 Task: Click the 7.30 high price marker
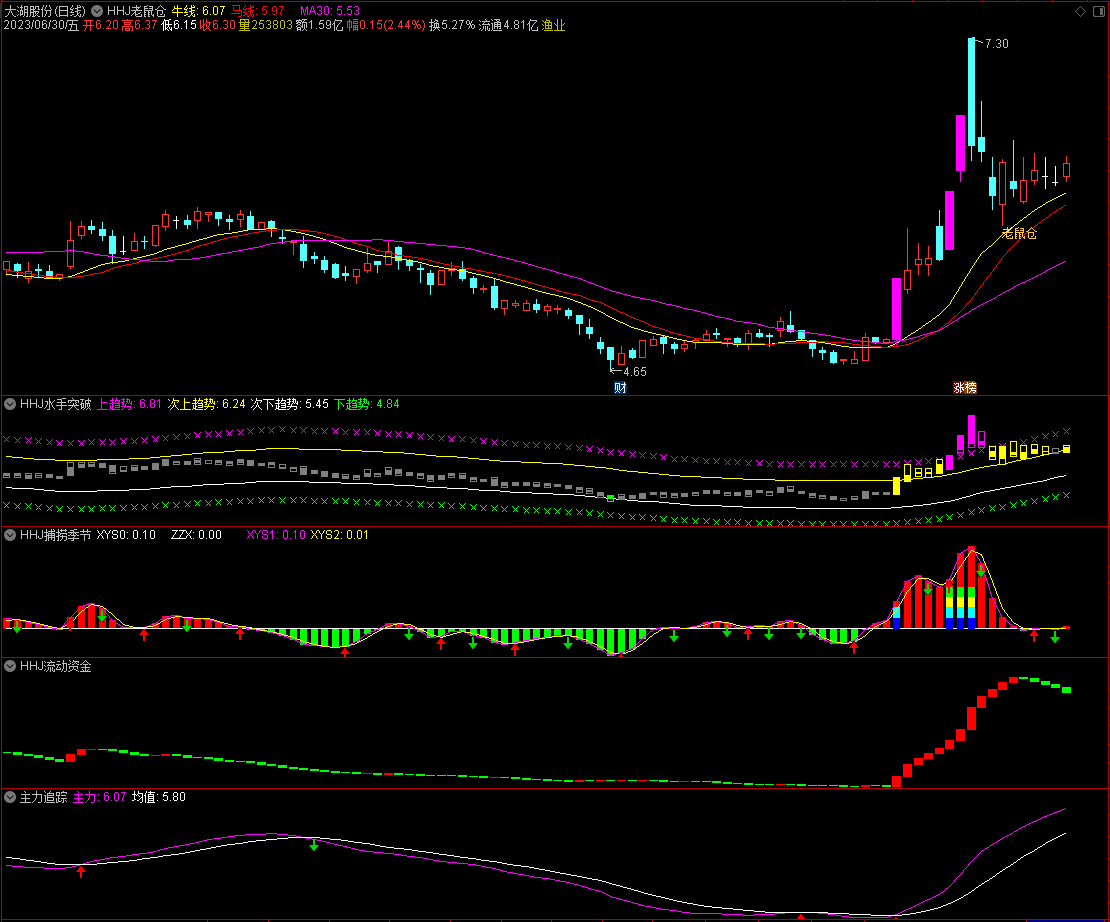[x=995, y=44]
